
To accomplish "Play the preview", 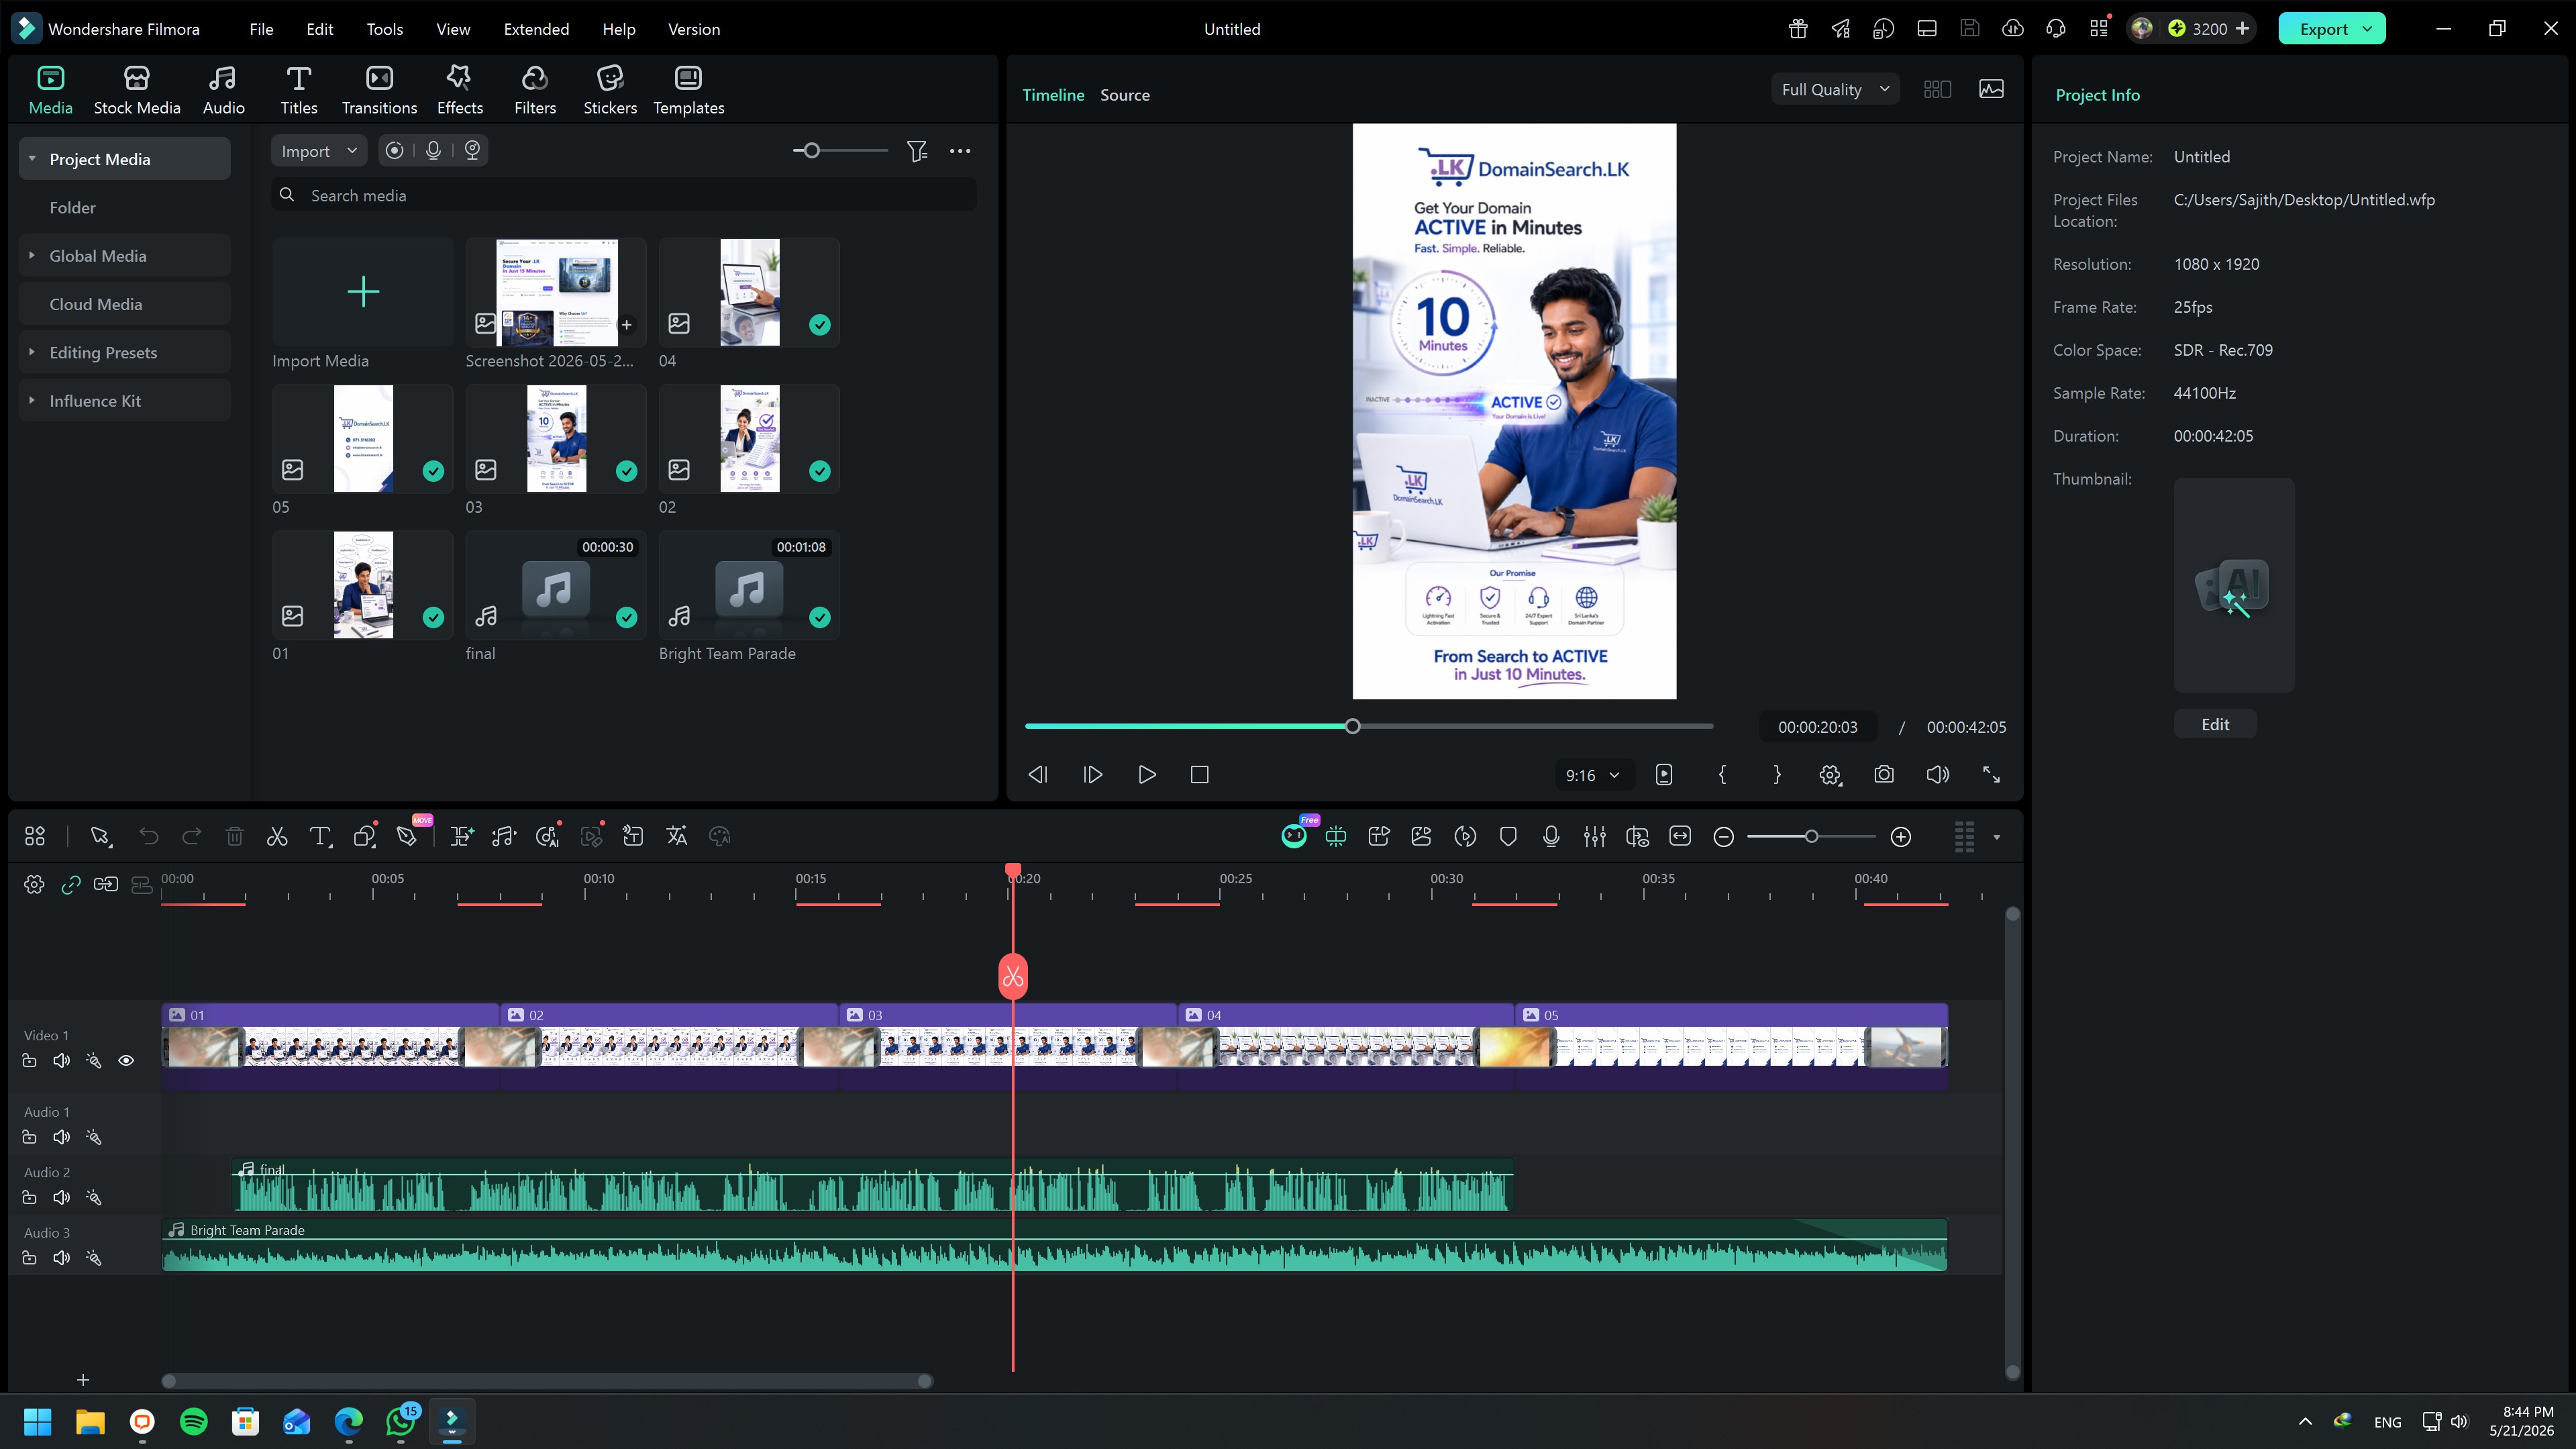I will [1146, 775].
